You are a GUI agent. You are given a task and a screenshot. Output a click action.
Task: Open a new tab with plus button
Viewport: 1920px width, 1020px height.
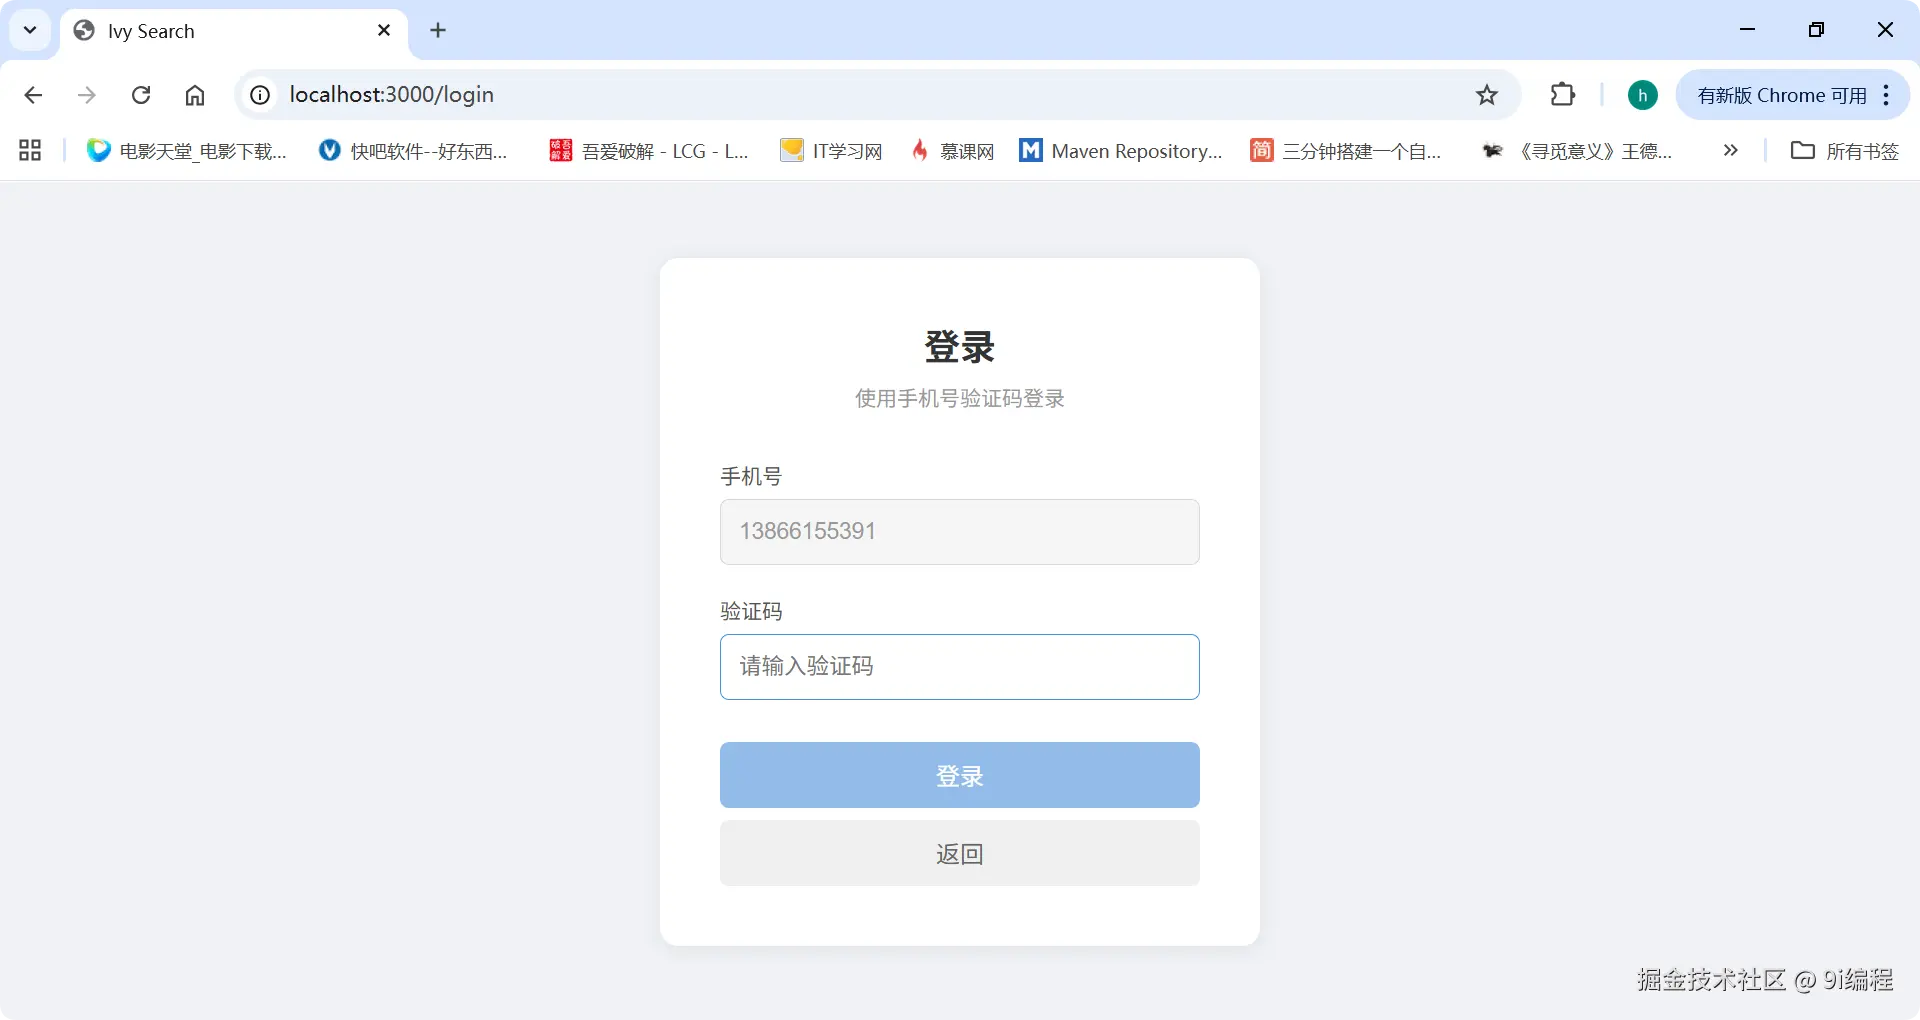(438, 30)
